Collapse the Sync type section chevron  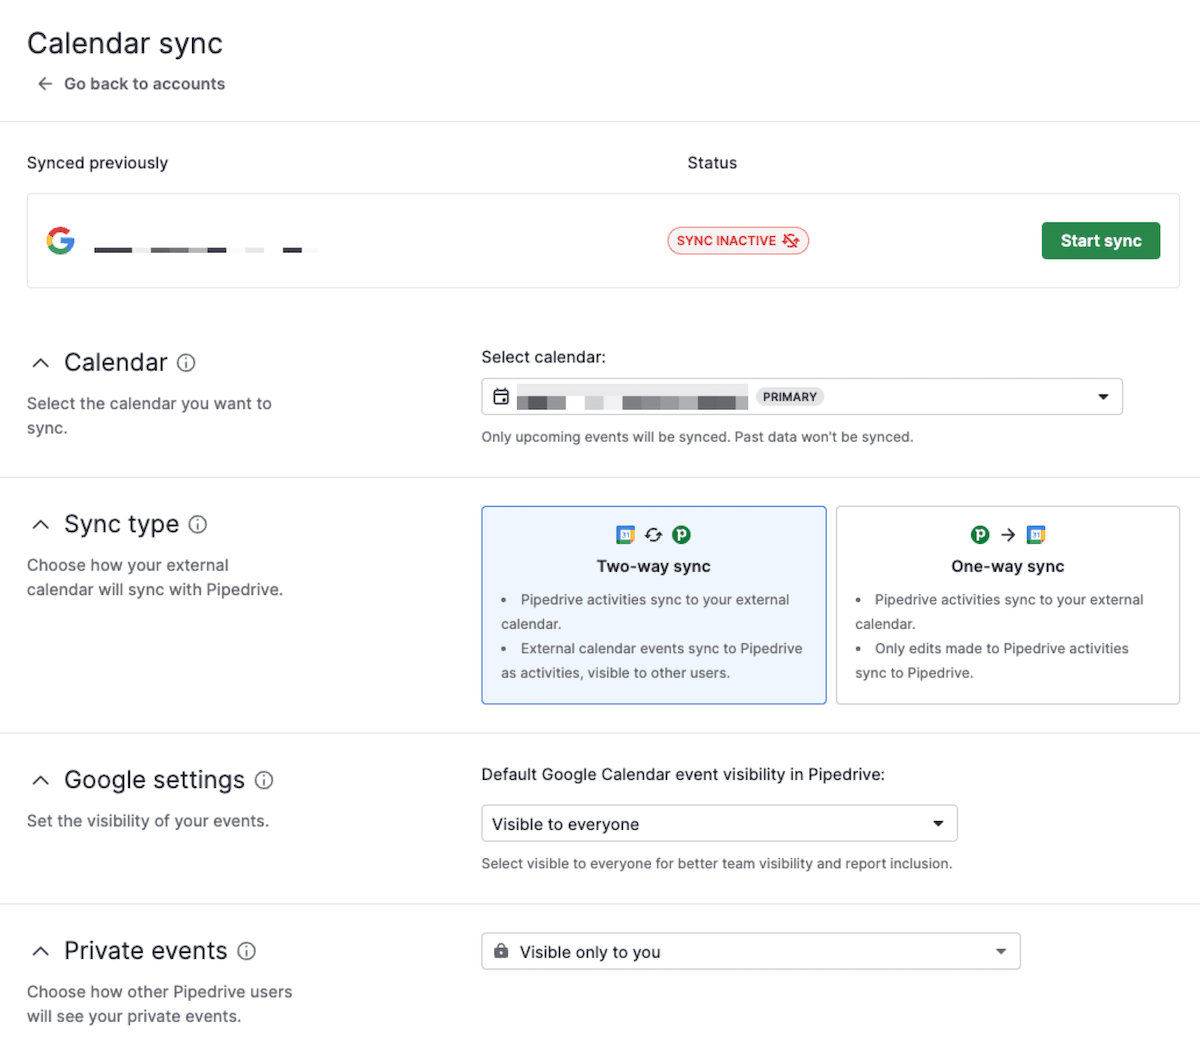pos(40,524)
